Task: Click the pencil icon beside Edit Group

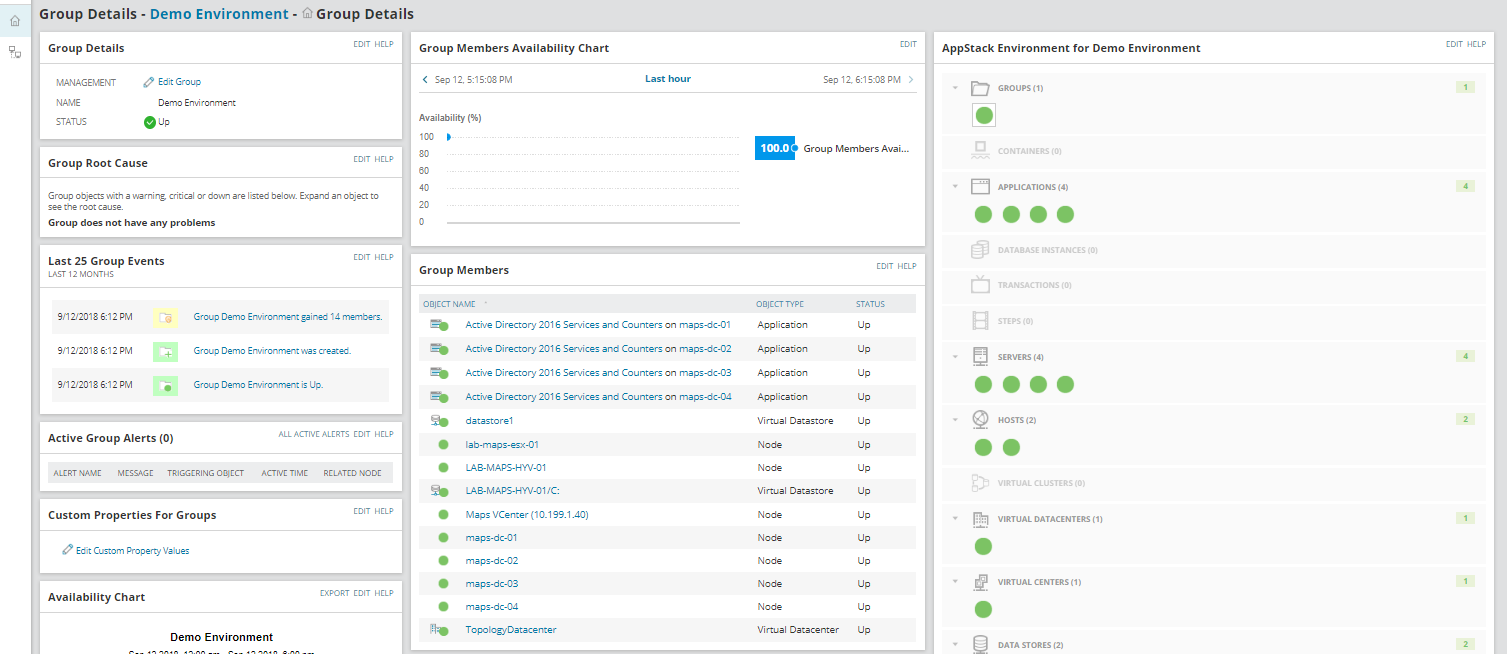Action: pos(149,82)
